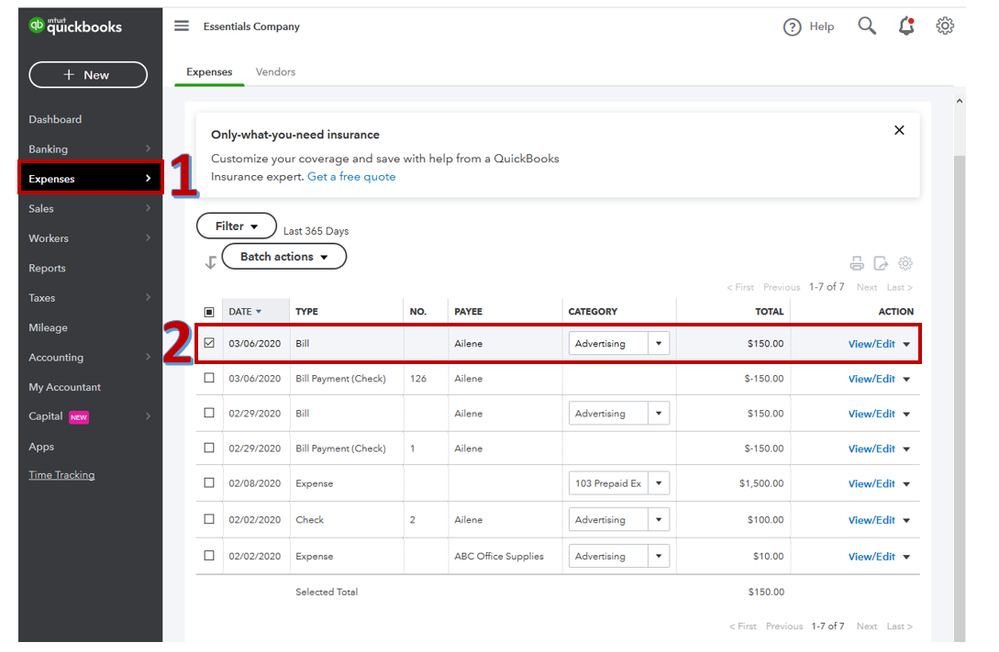Open Sales in the sidebar
Viewport: 999px width, 652px height.
coord(90,208)
